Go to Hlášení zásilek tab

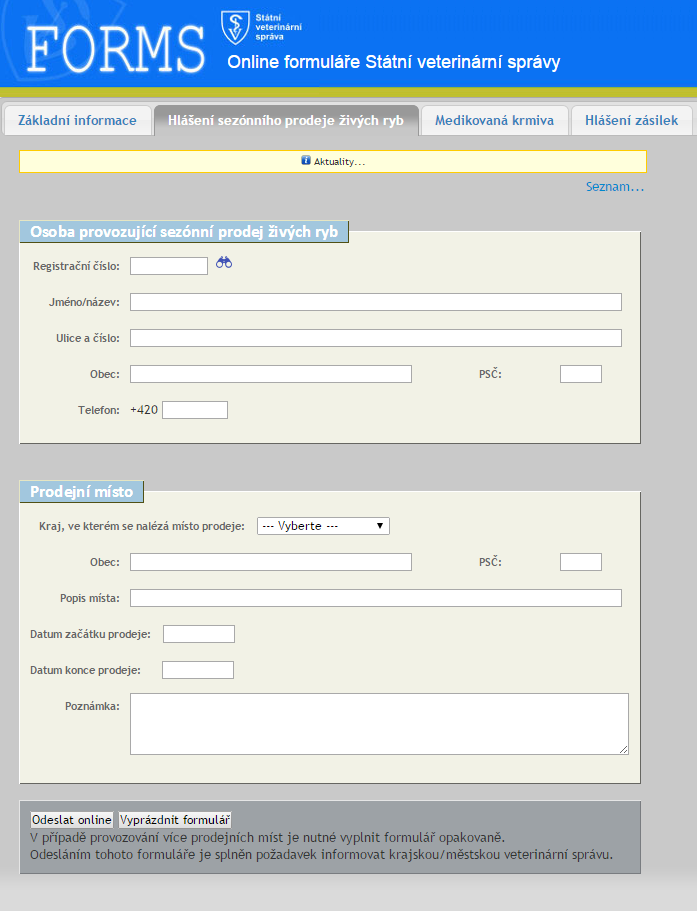(631, 120)
